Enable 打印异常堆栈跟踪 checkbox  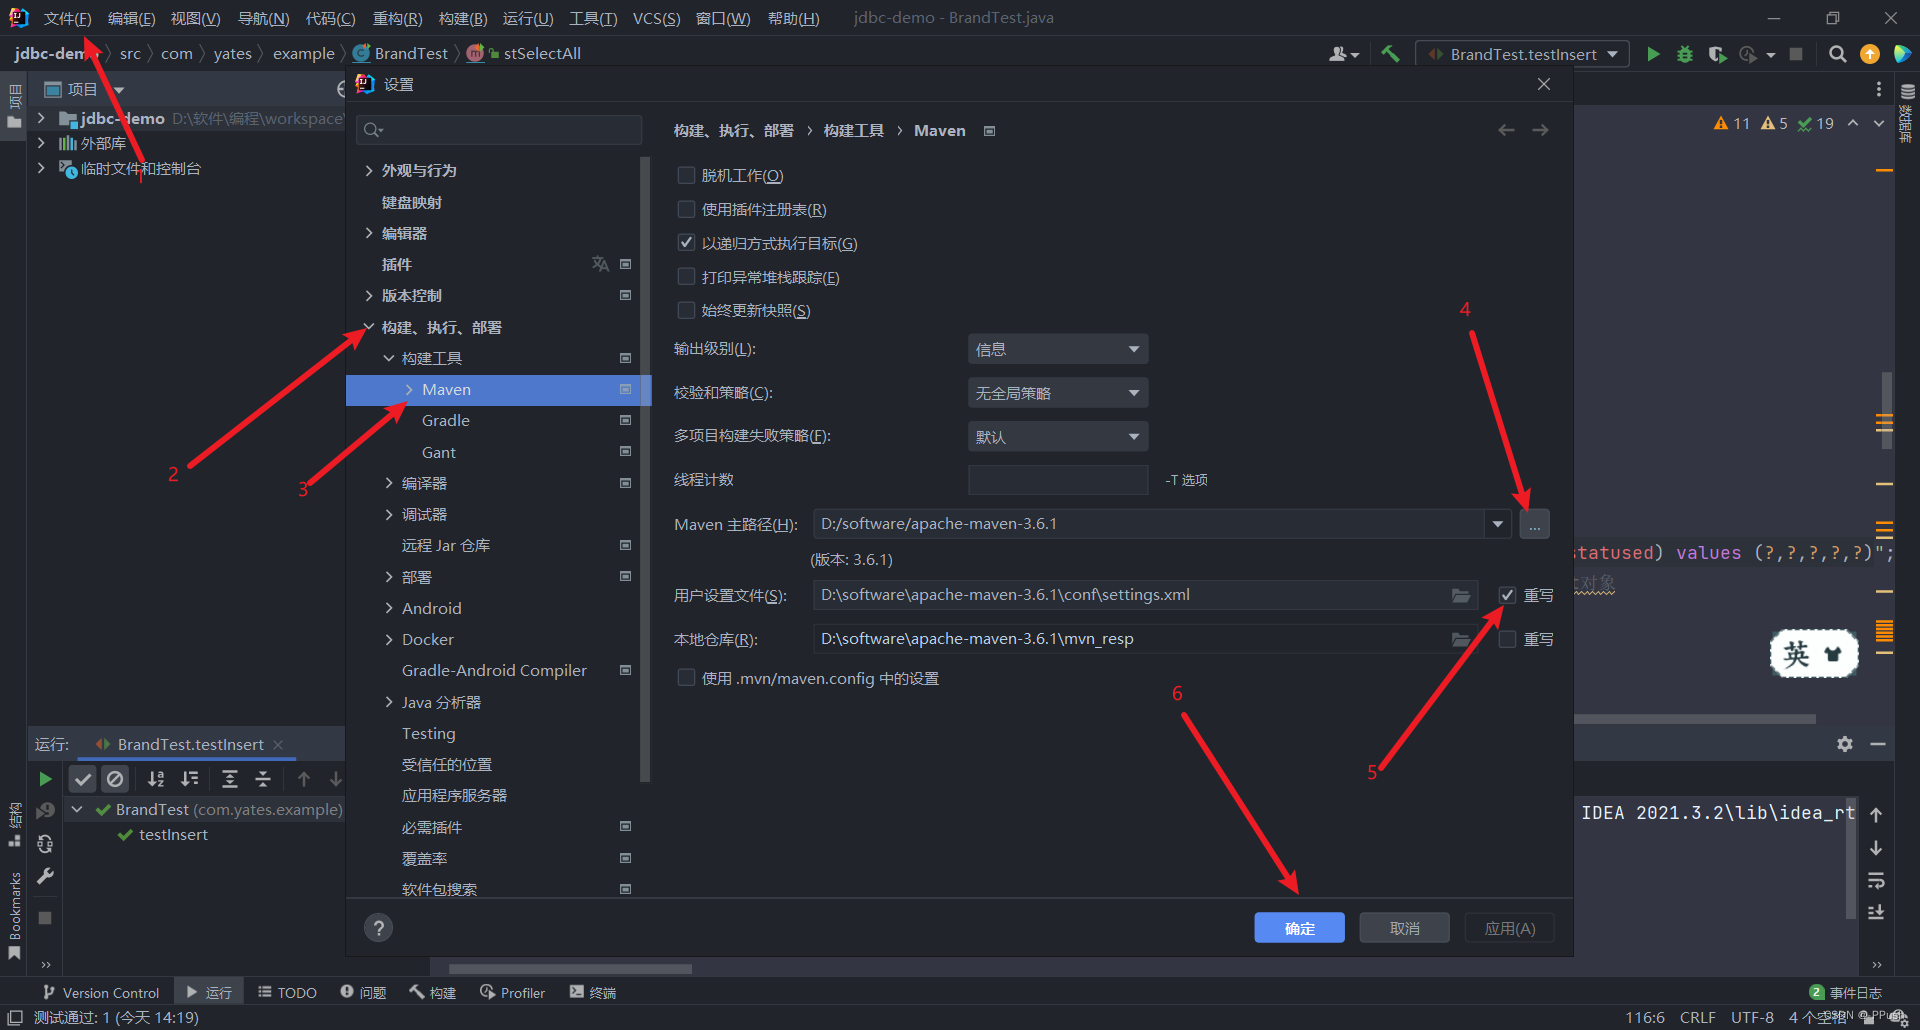click(686, 277)
